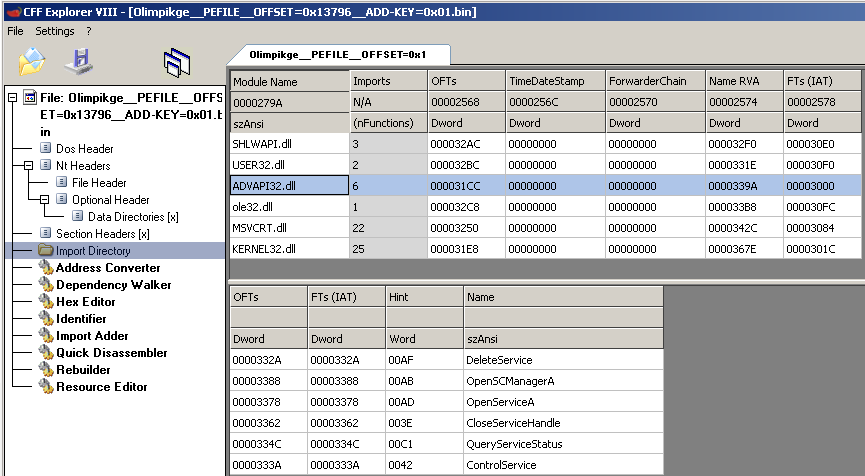Viewport: 865px width, 476px height.
Task: Click the save file toolbar icon
Action: (x=78, y=61)
